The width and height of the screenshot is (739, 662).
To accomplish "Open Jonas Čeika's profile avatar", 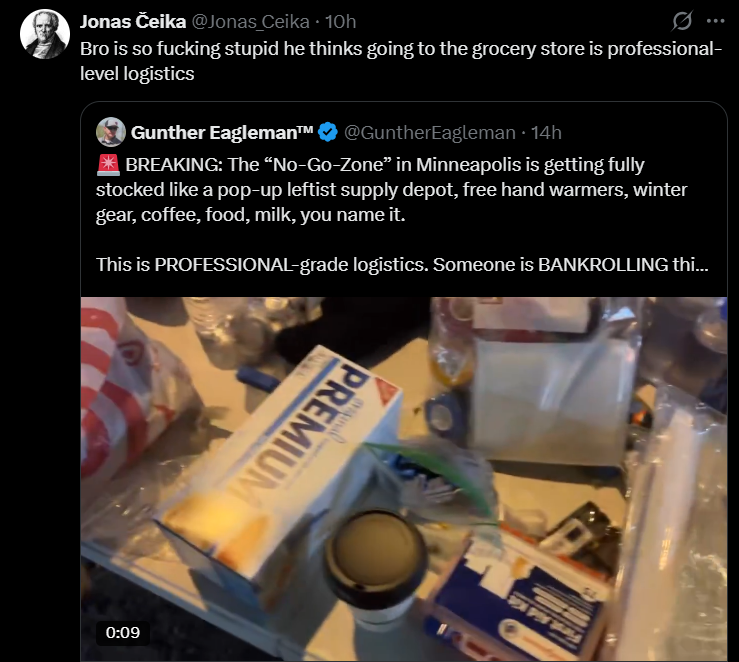I will (45, 34).
